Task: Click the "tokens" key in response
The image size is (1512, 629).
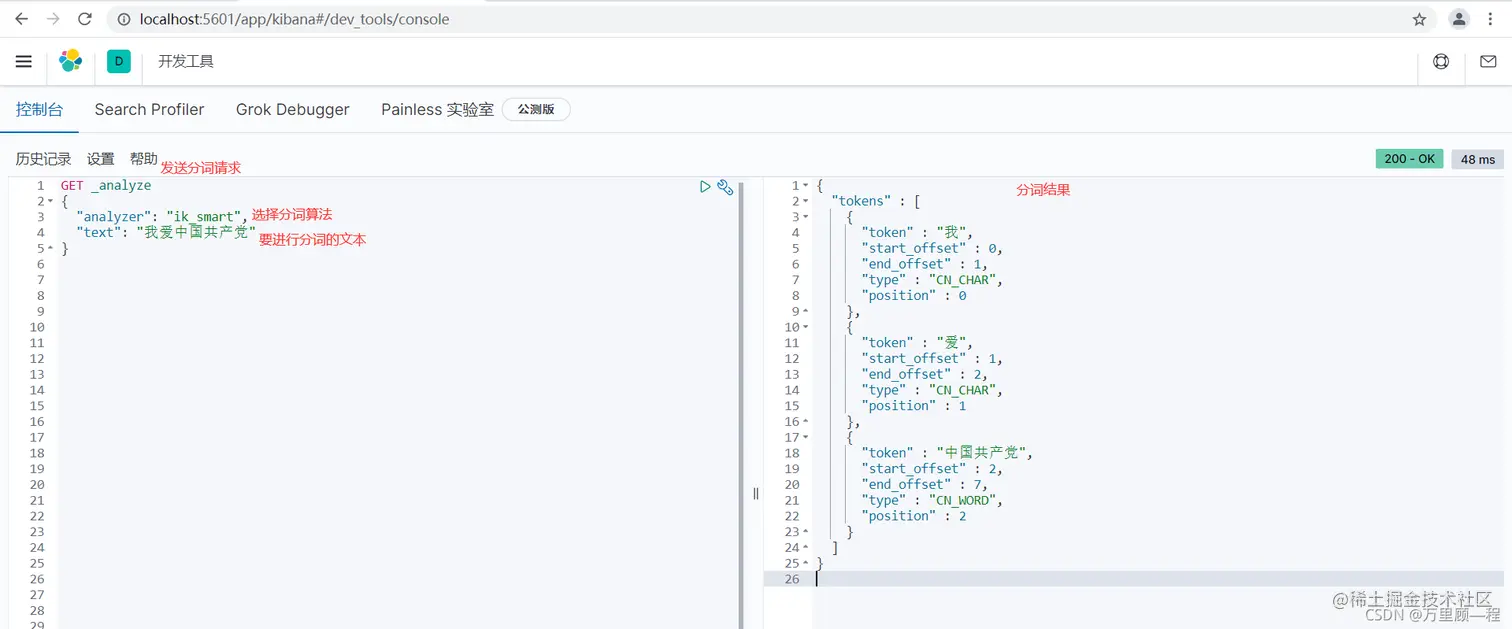Action: click(x=861, y=201)
